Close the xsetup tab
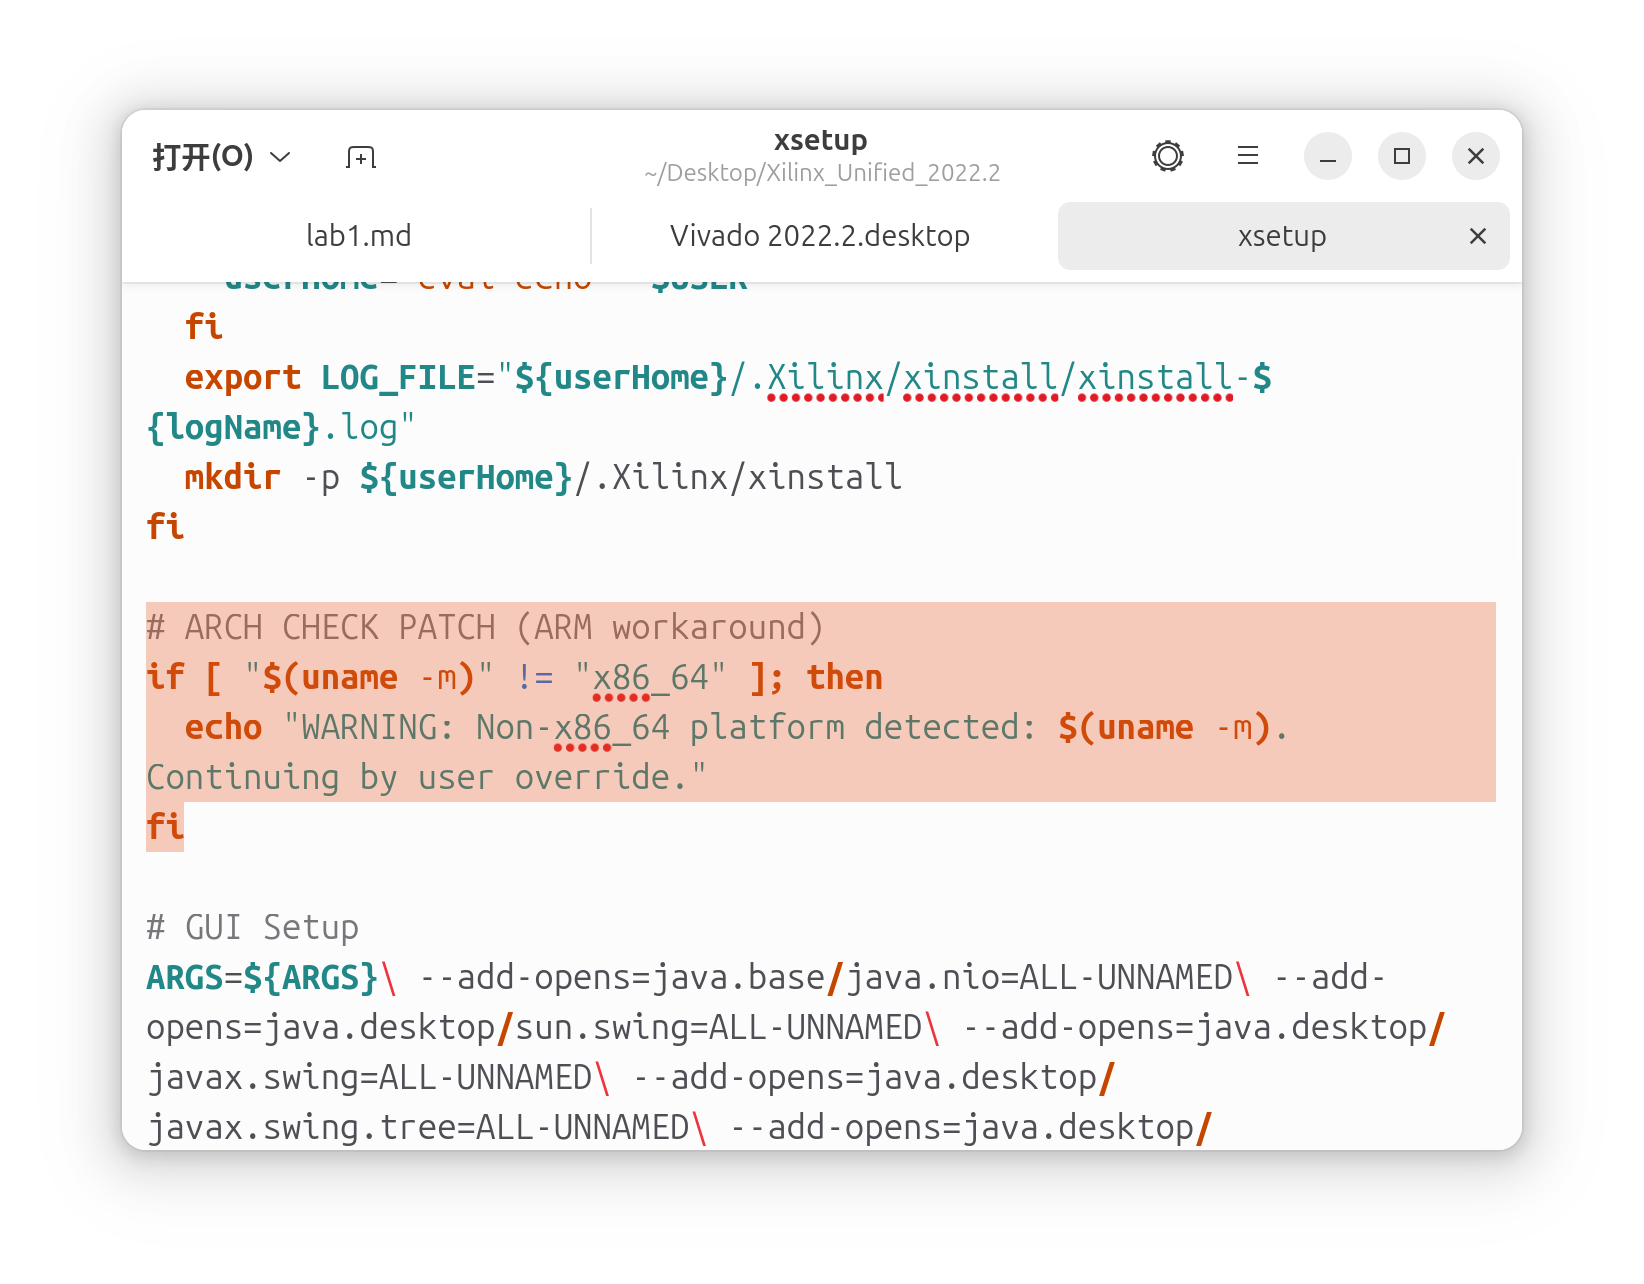The image size is (1644, 1284). pyautogui.click(x=1478, y=236)
